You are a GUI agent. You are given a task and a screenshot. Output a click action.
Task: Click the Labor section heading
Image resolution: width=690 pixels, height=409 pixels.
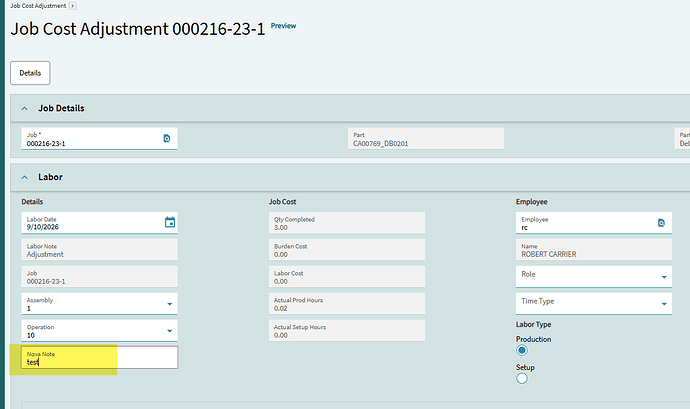click(50, 177)
